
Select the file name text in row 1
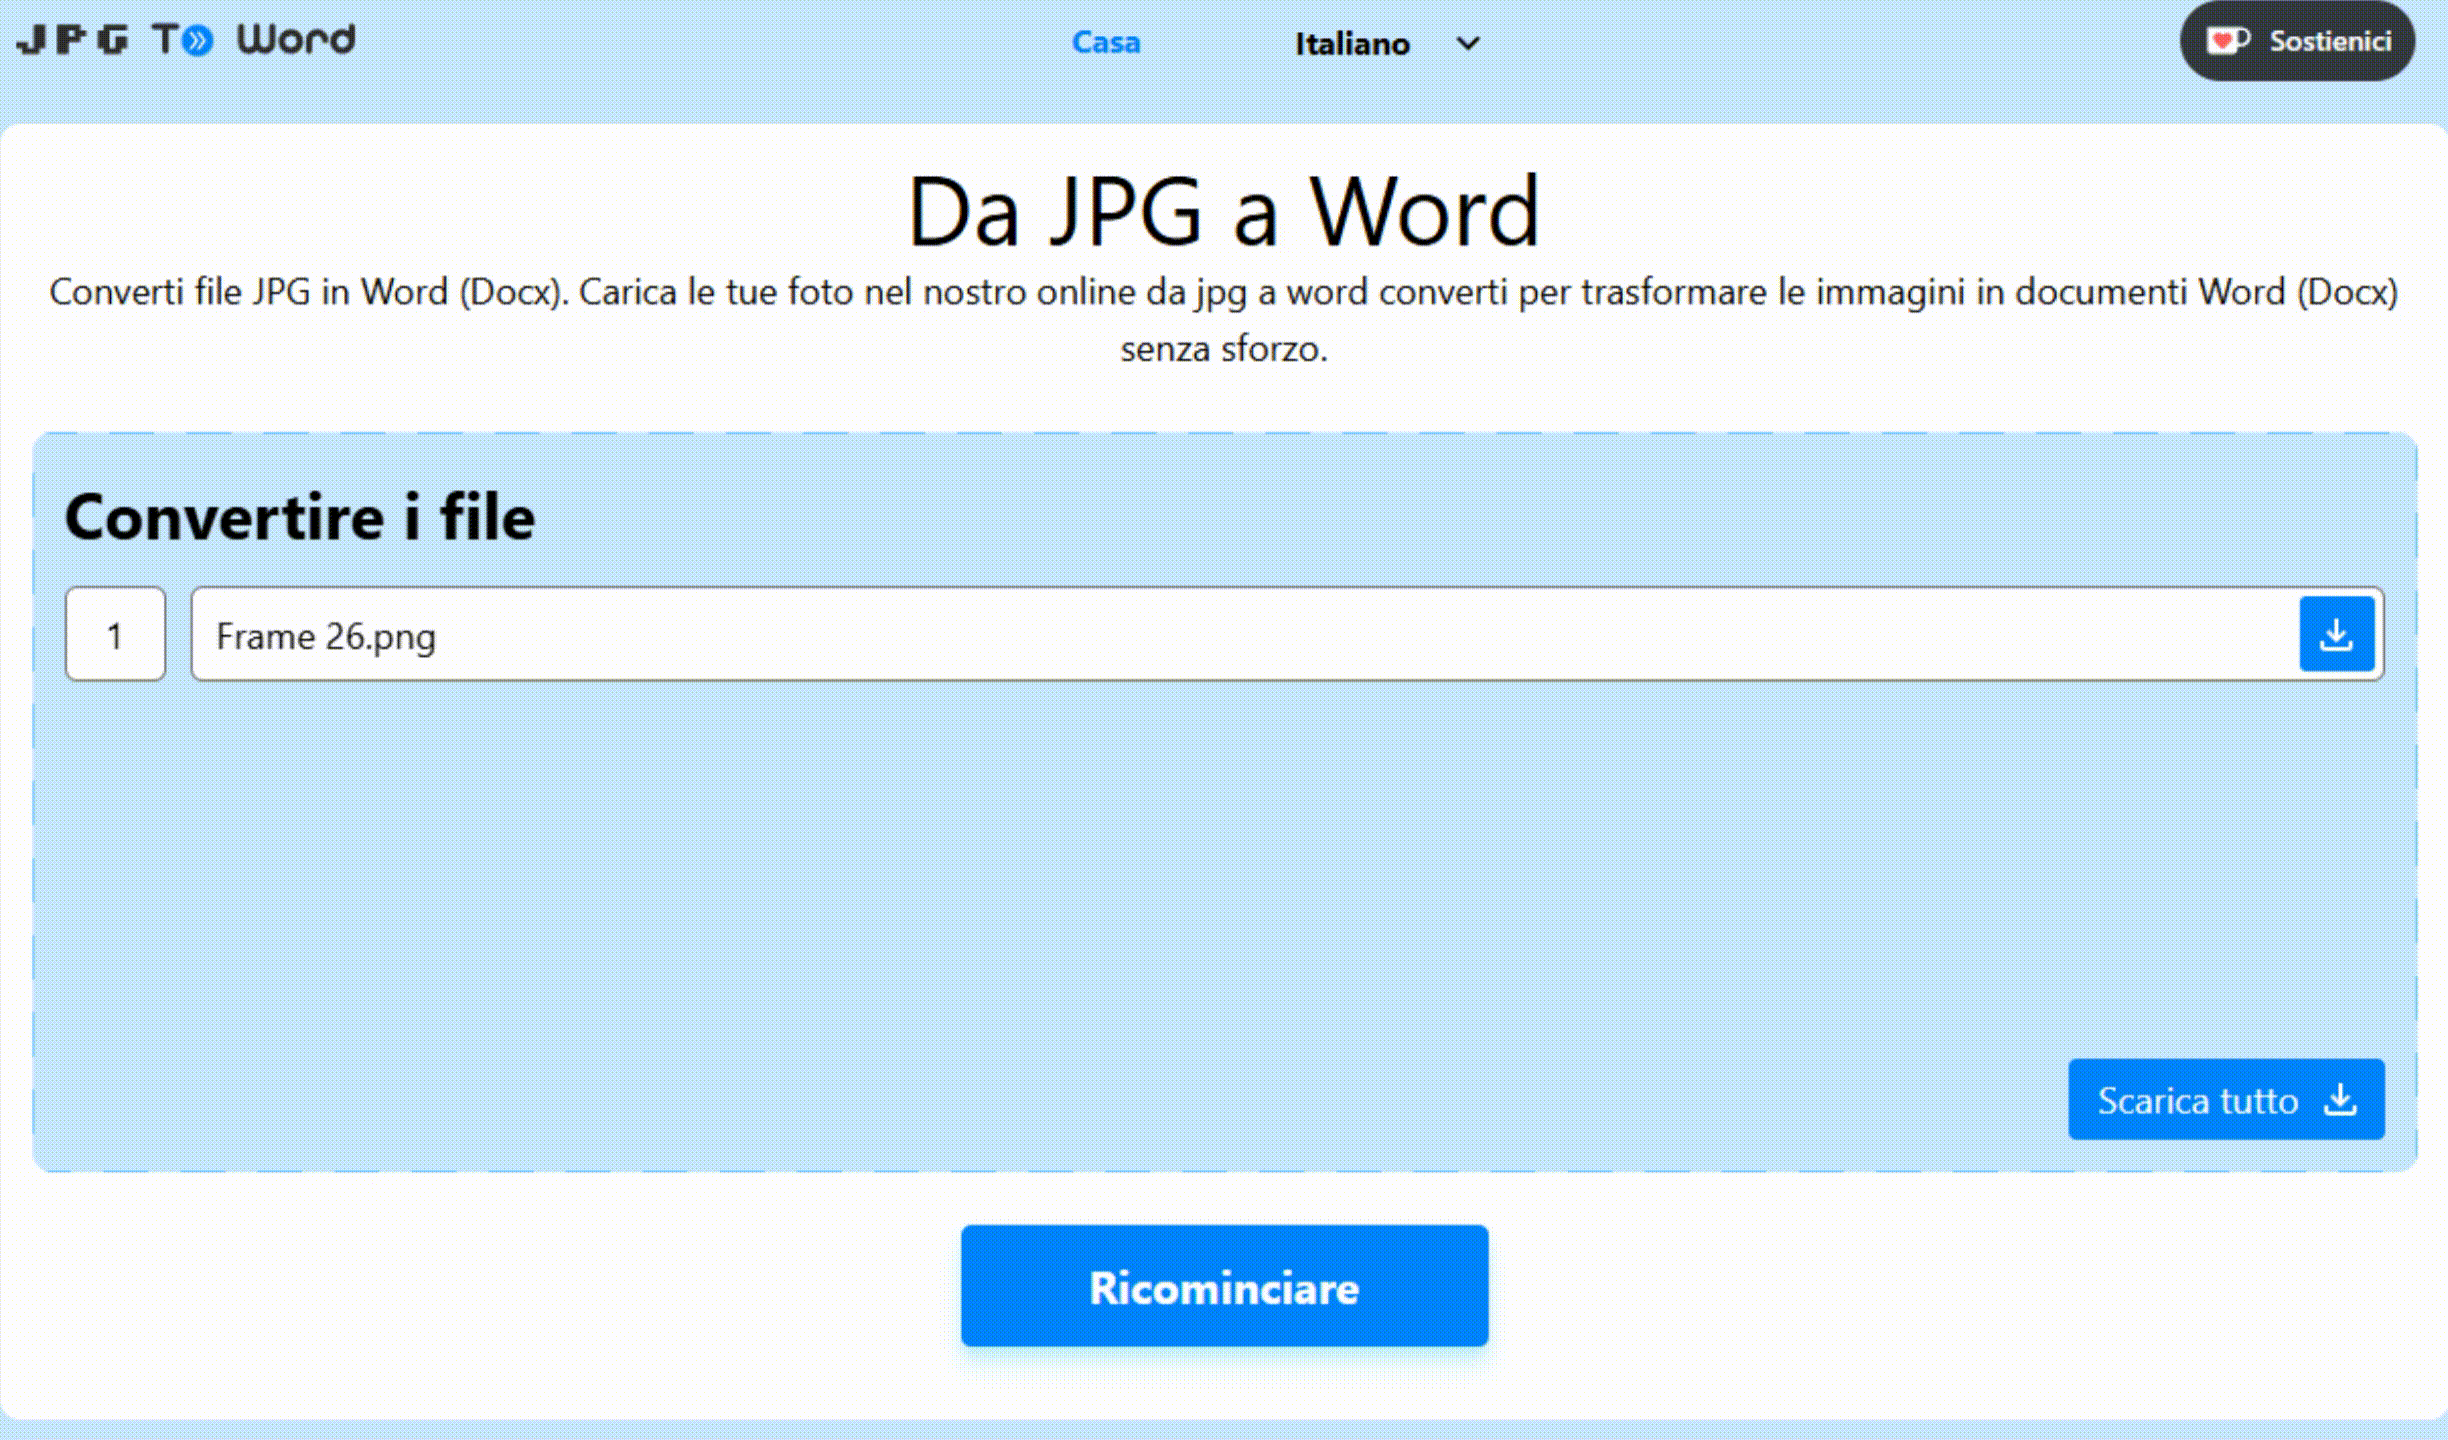[326, 636]
